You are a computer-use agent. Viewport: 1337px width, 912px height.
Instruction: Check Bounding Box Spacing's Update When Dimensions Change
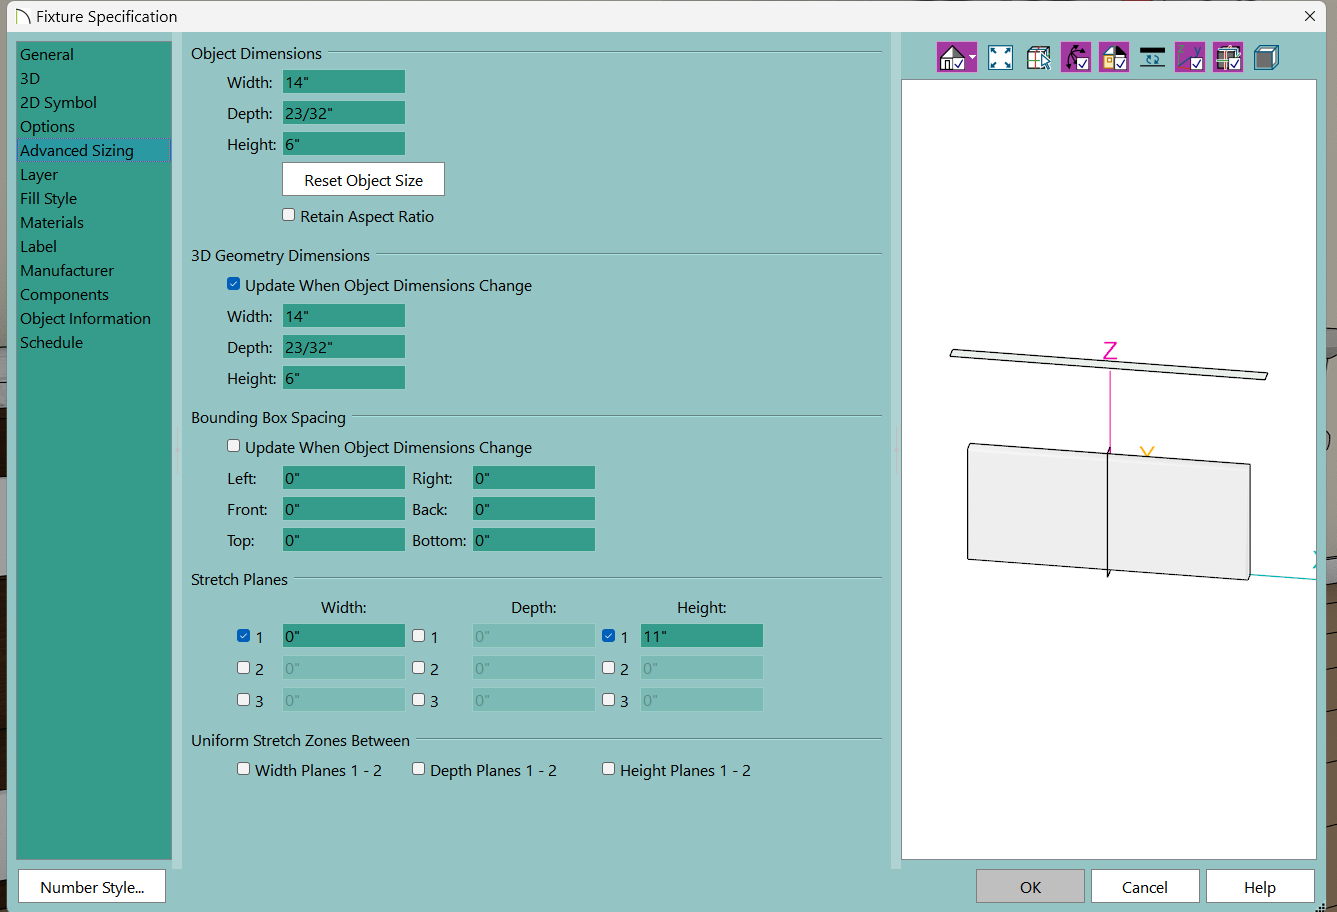tap(234, 446)
